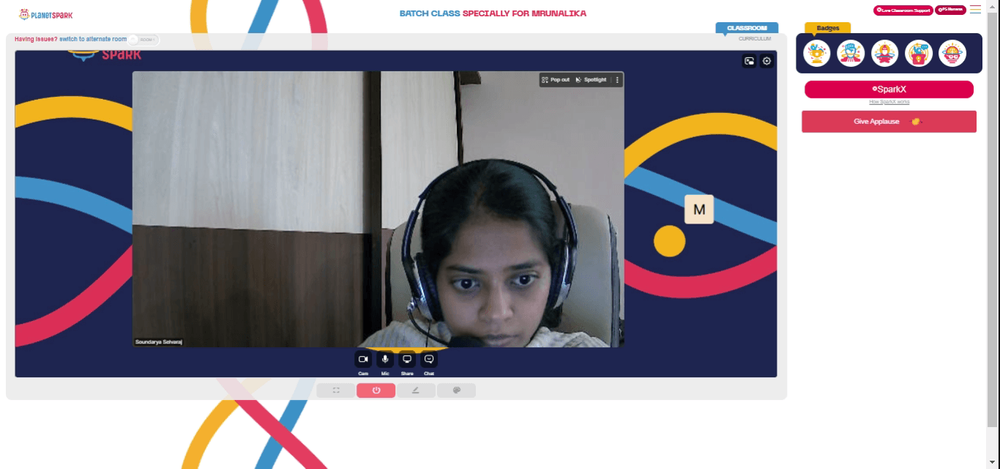Click the SparkX button

click(x=889, y=89)
